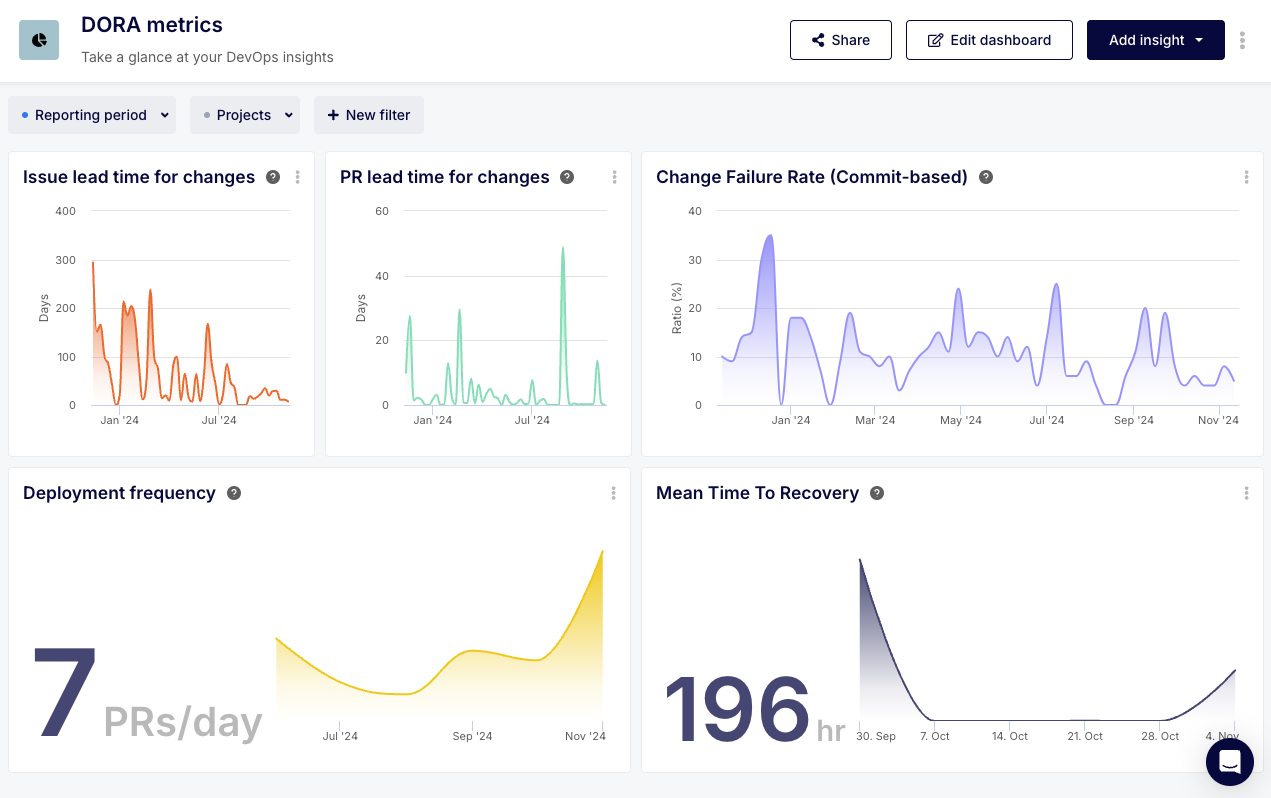Show Mean Time To Recovery help tooltip
The width and height of the screenshot is (1271, 798).
877,493
